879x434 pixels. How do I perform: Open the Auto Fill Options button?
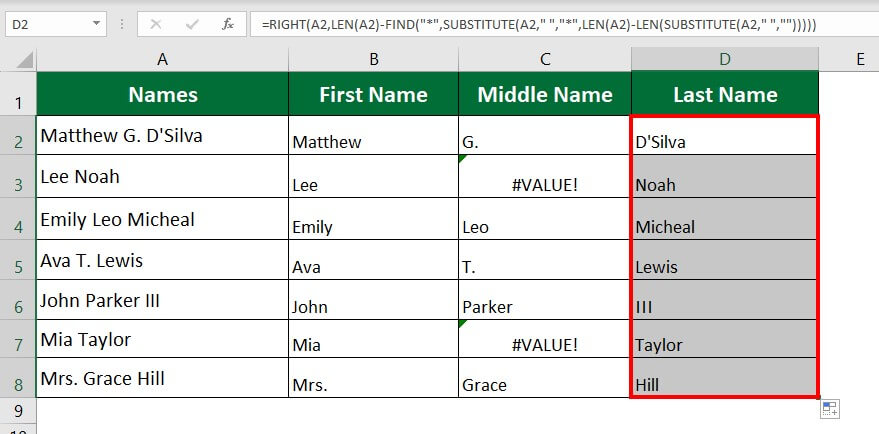(x=829, y=408)
